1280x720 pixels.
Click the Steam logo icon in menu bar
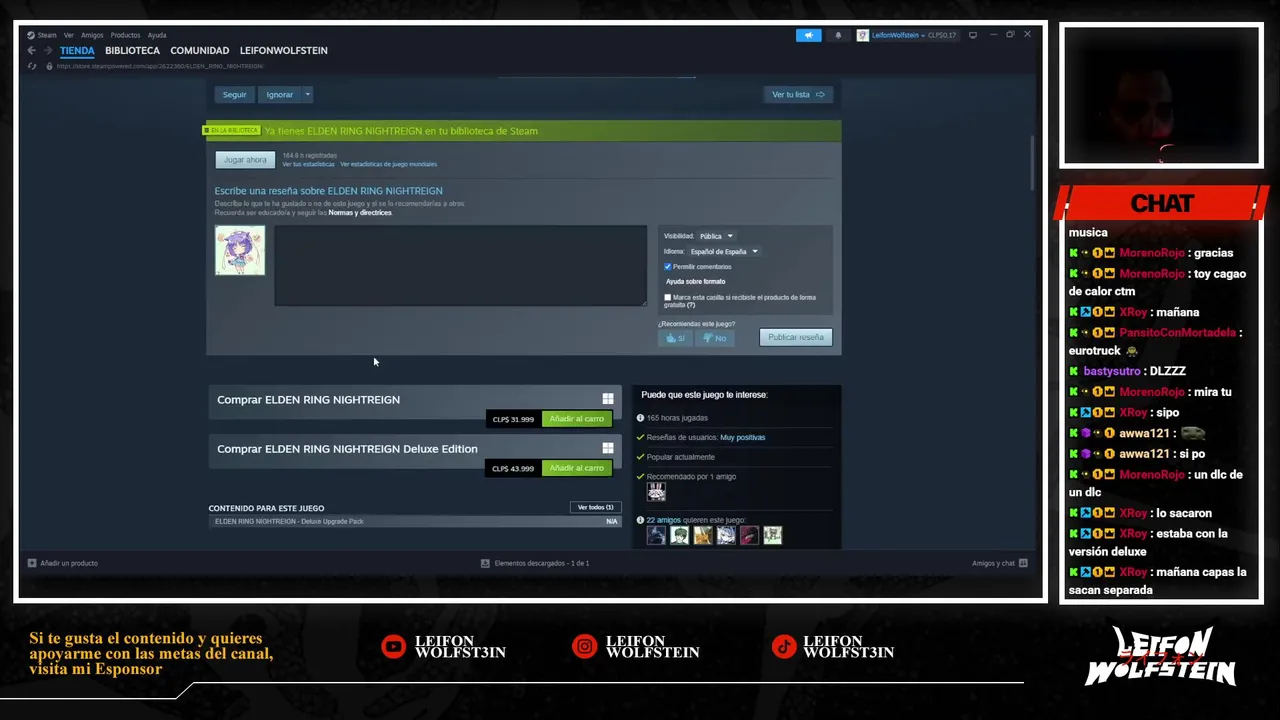[31, 35]
